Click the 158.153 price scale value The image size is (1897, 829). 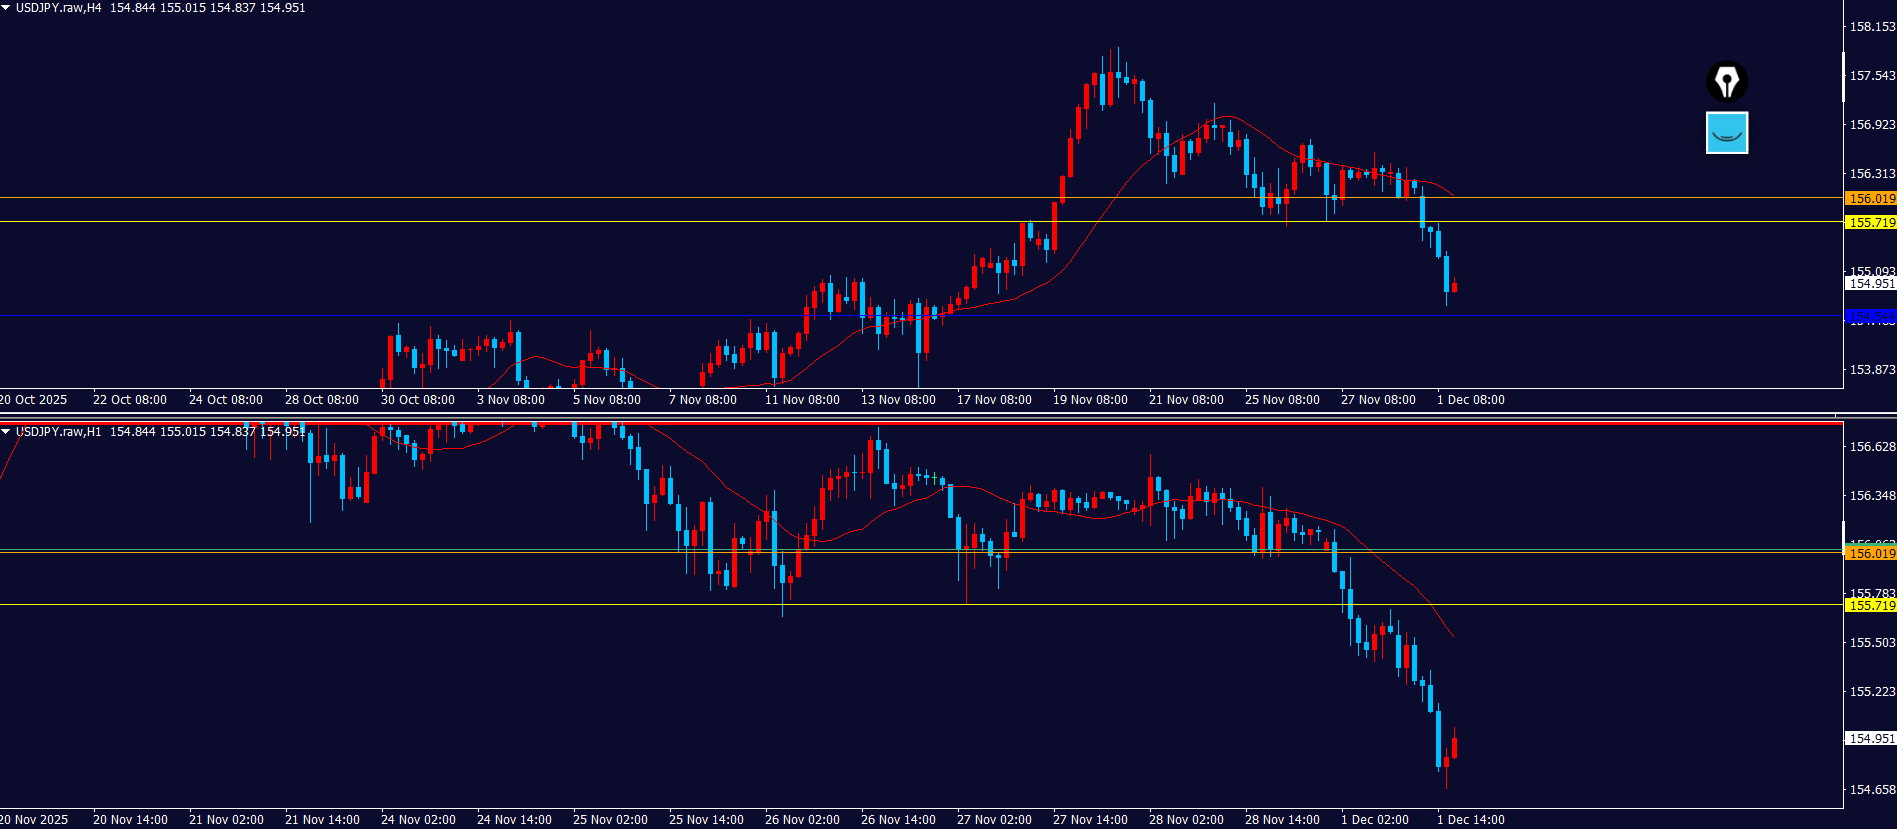pos(1871,27)
